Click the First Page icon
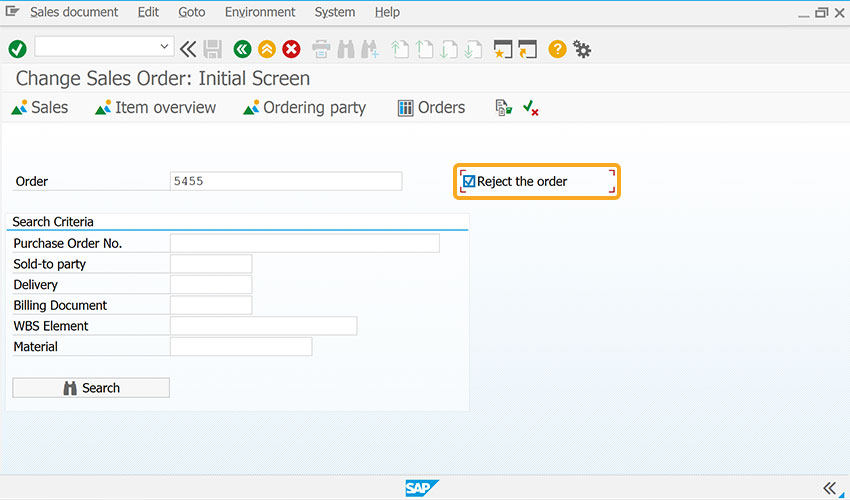Screen dimensions: 850x500 tap(400, 49)
